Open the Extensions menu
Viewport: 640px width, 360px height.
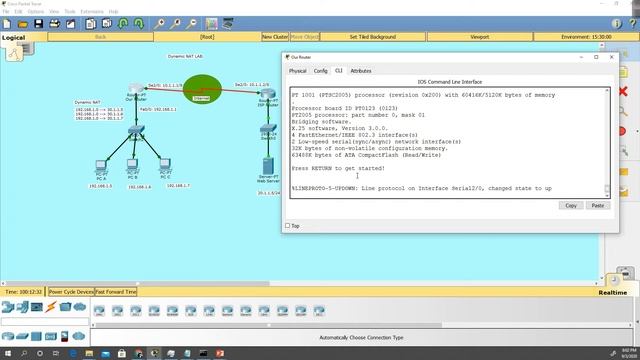92,11
